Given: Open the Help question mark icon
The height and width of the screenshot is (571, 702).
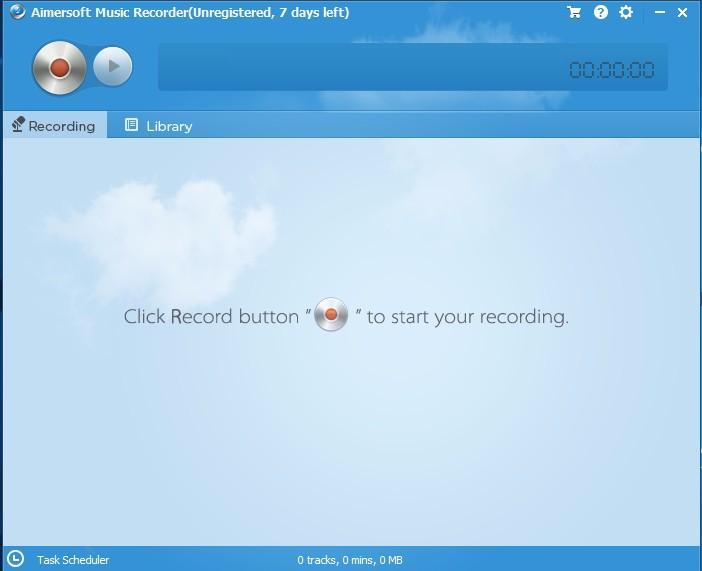Looking at the screenshot, I should [600, 12].
